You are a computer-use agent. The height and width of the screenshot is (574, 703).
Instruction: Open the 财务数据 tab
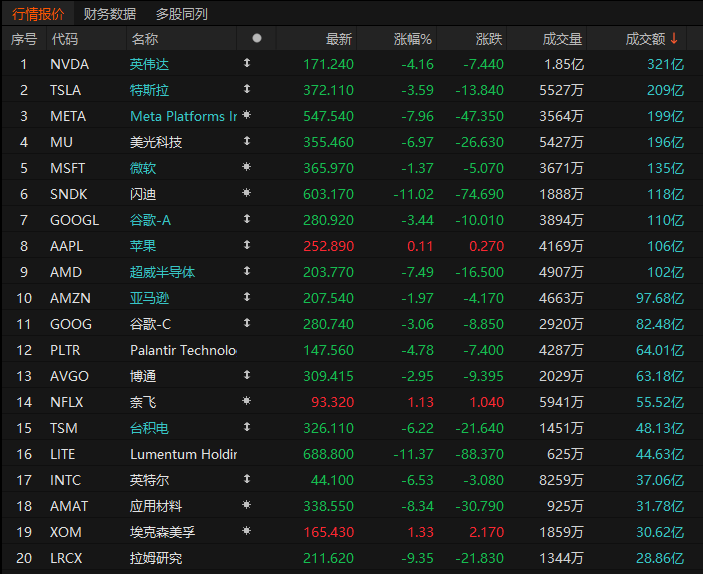tap(110, 14)
